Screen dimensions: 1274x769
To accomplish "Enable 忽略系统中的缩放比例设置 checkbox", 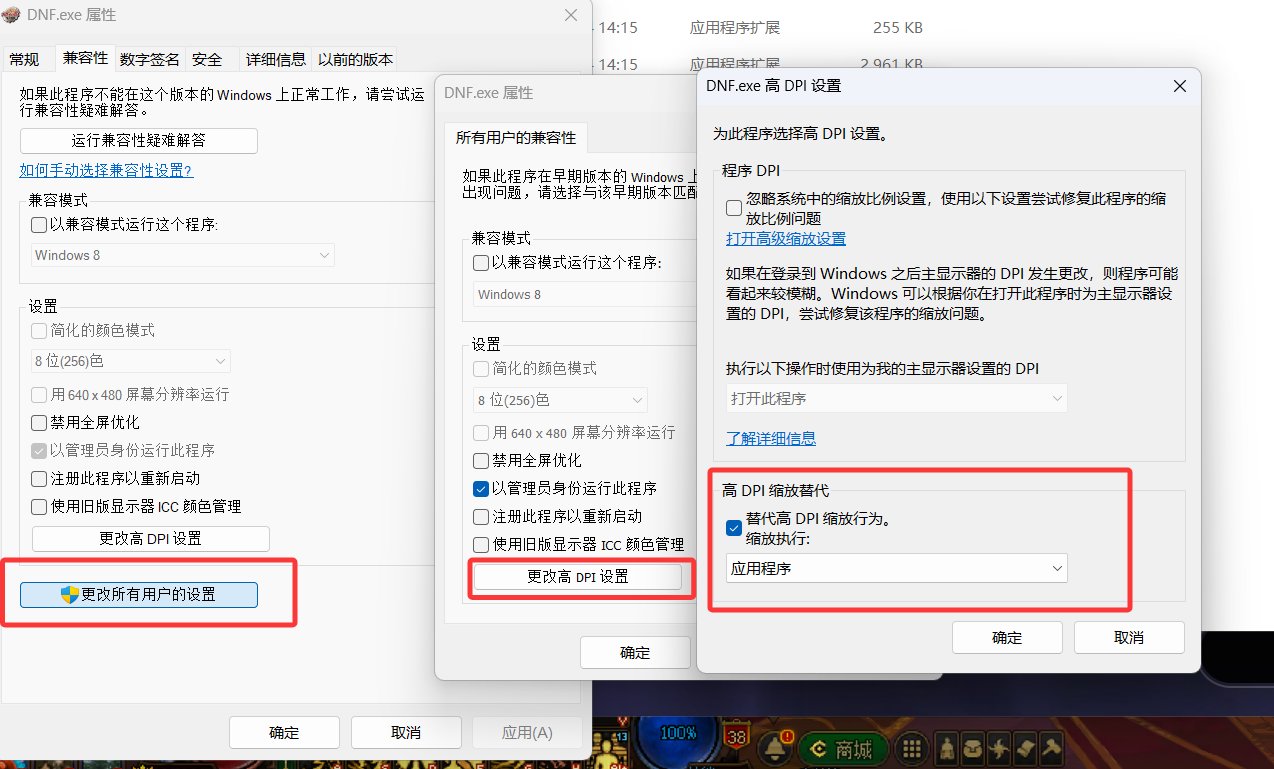I will point(734,208).
